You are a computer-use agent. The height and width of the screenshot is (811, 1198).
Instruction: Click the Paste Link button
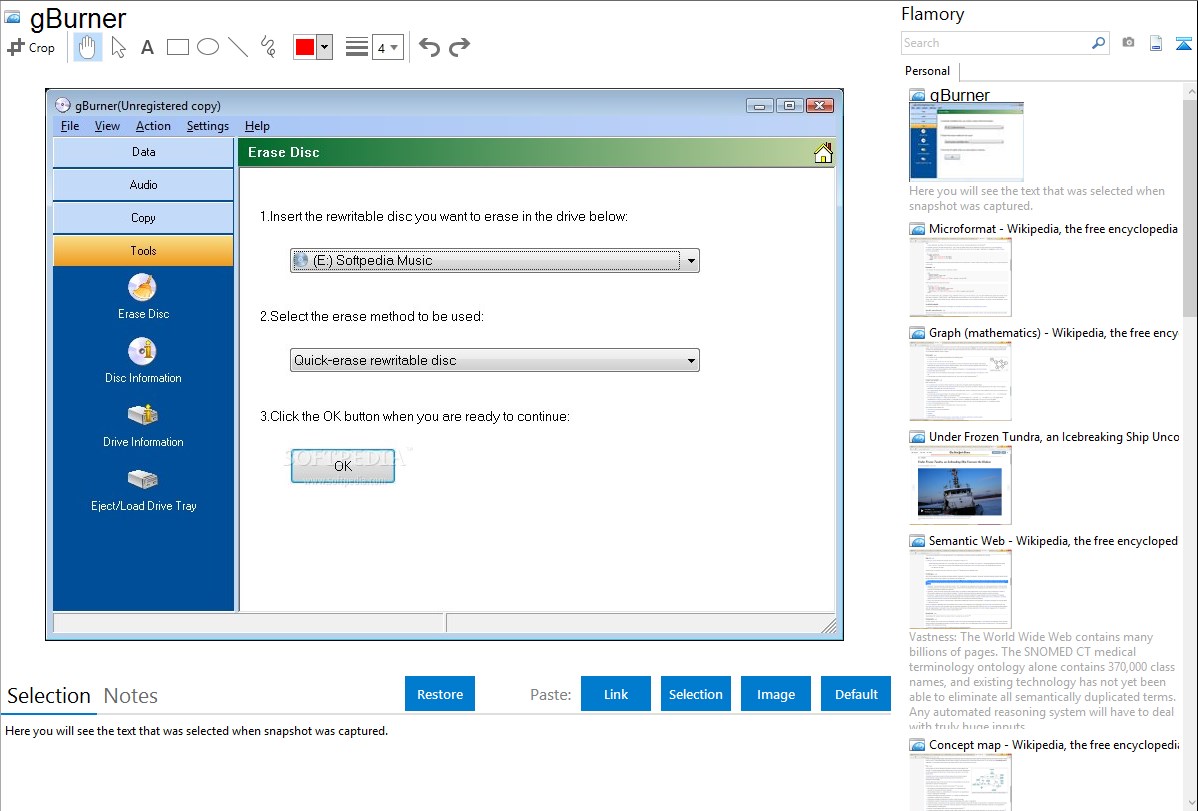coord(616,694)
